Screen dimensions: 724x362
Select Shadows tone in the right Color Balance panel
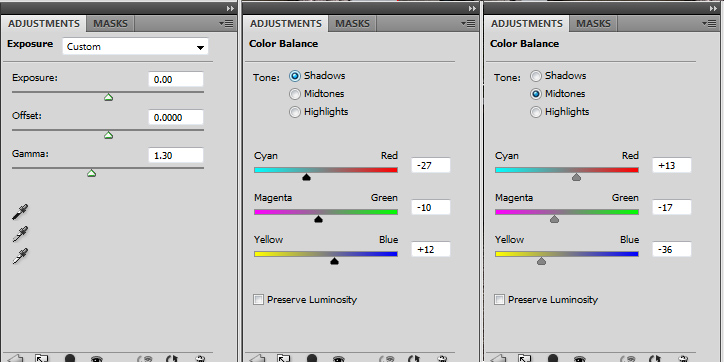click(536, 76)
